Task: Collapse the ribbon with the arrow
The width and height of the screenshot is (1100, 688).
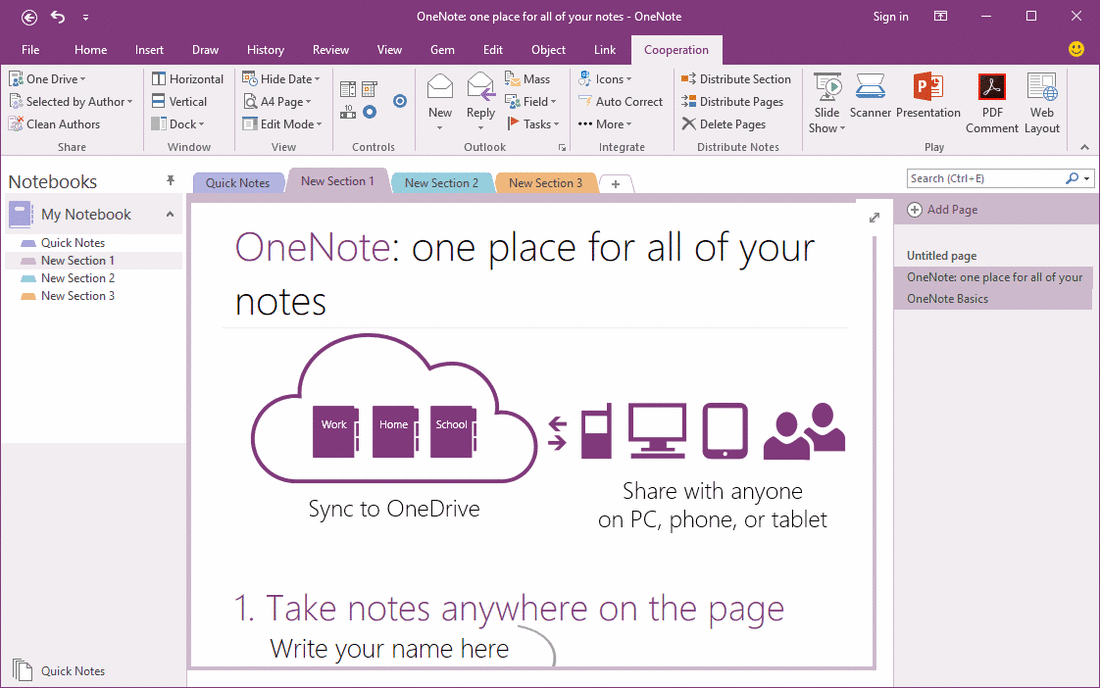Action: [1085, 147]
